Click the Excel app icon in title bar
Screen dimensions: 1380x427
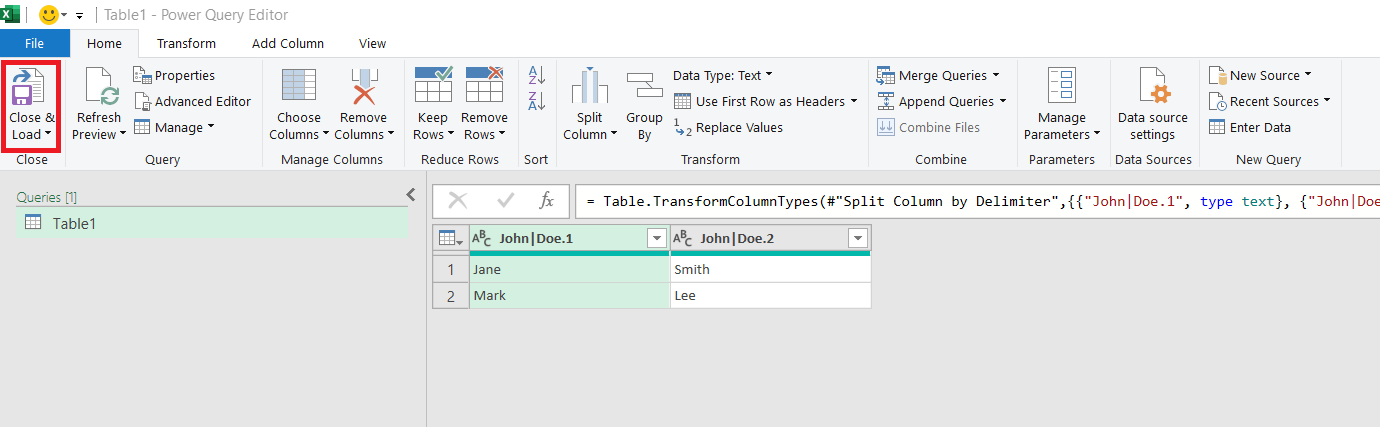tap(12, 15)
